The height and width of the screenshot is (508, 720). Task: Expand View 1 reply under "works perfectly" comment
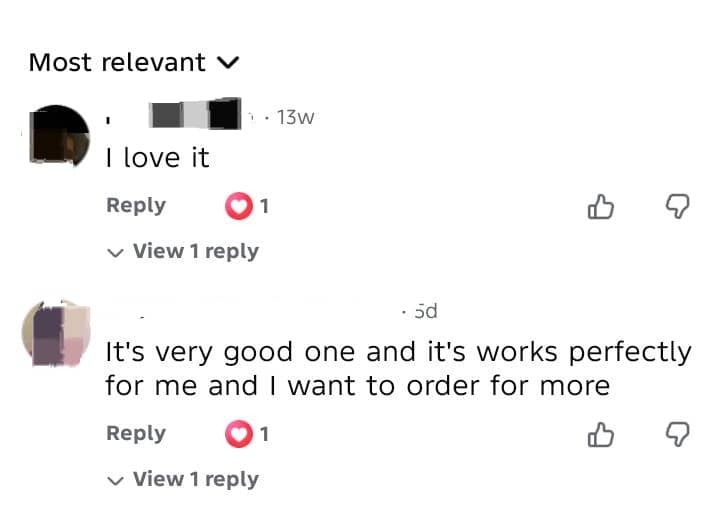(184, 479)
